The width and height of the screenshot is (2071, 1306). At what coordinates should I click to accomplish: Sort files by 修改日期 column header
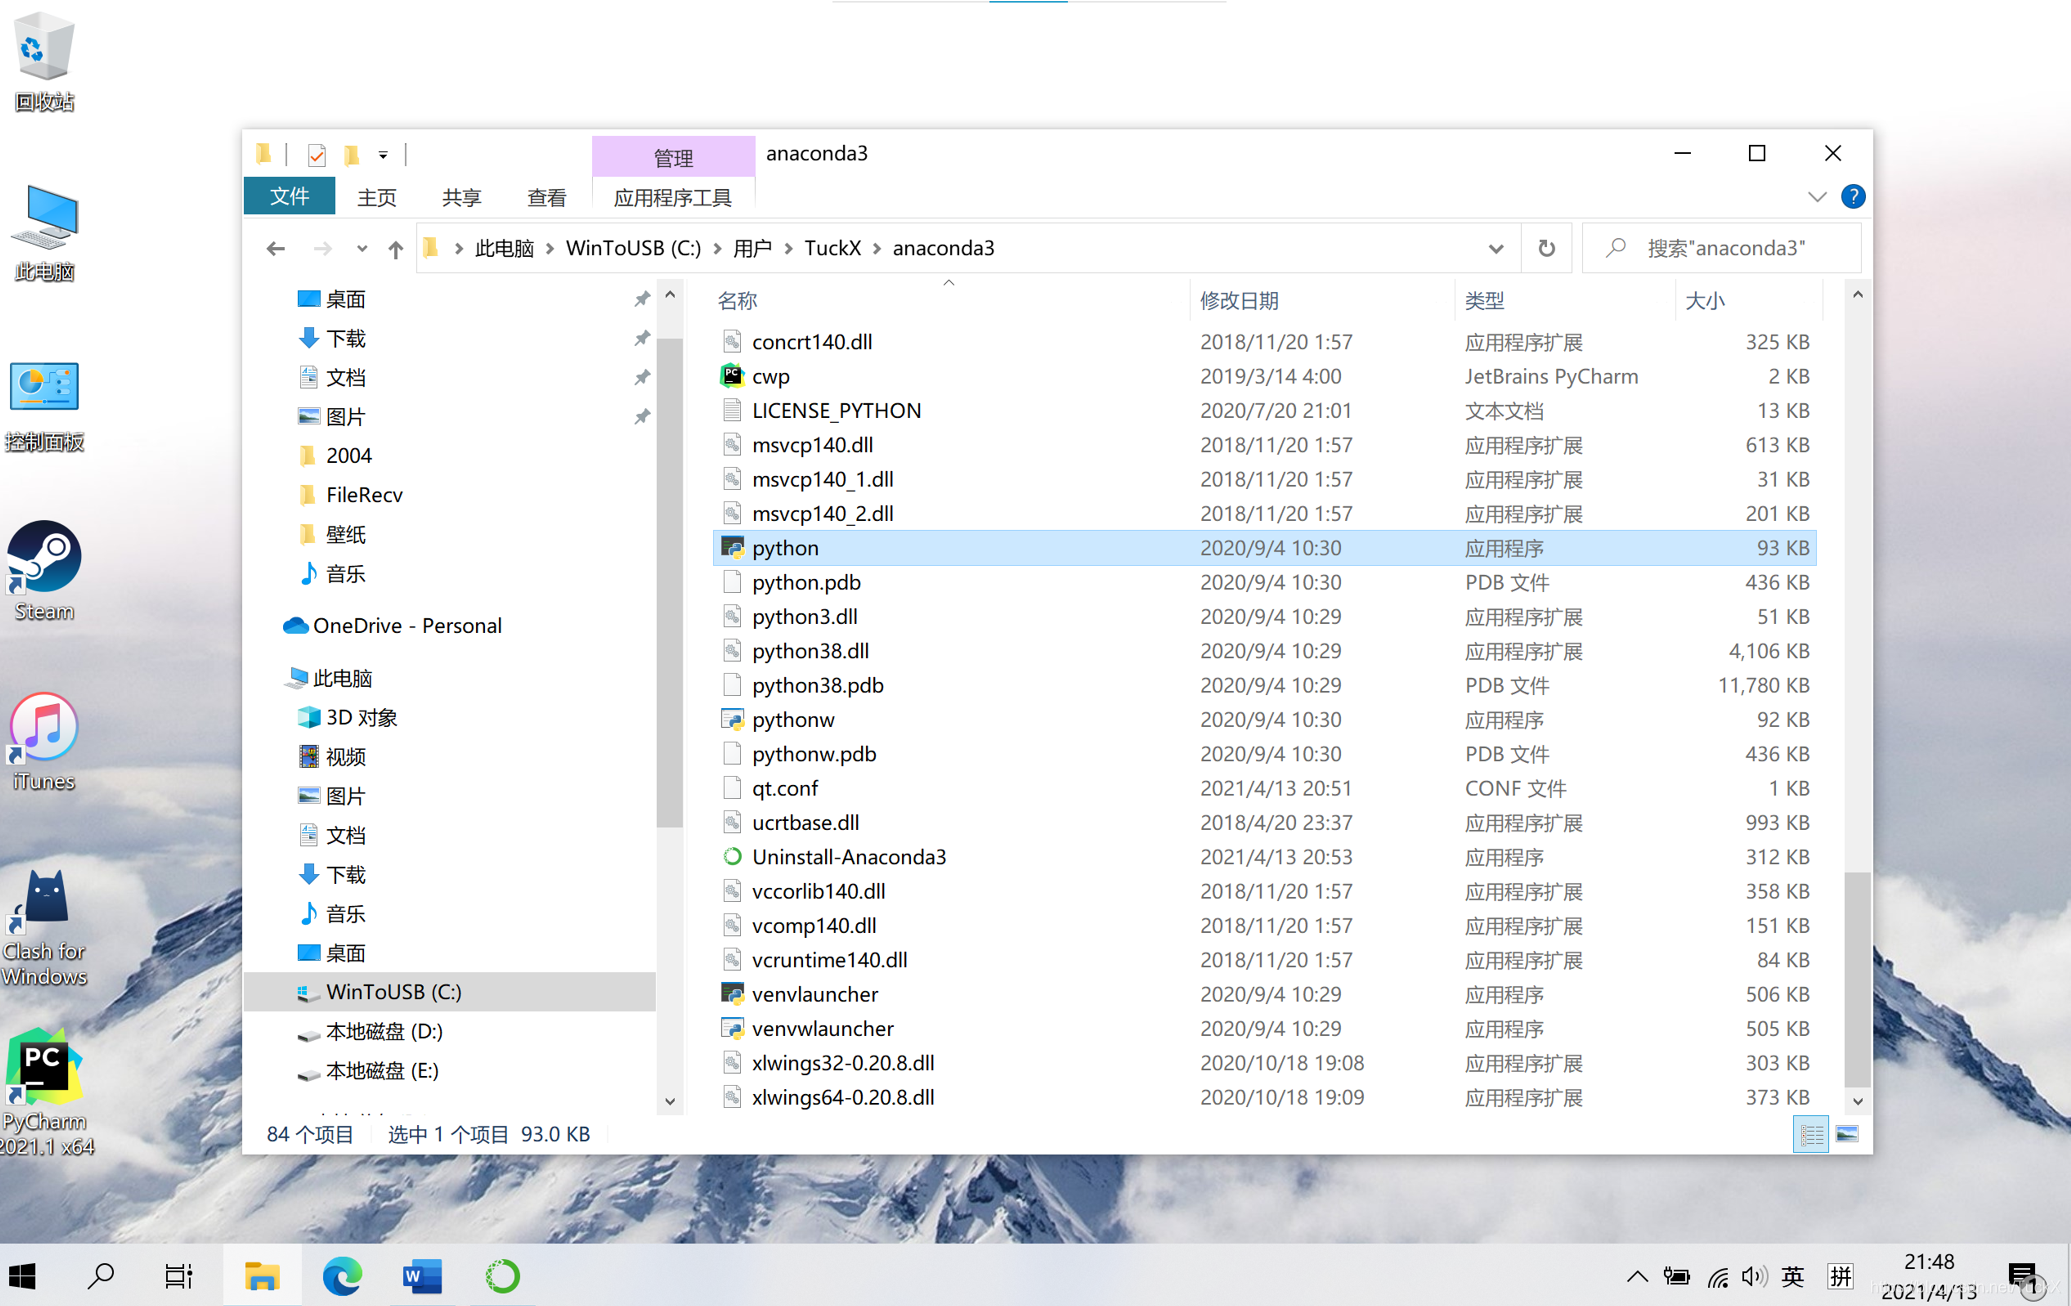pos(1239,301)
